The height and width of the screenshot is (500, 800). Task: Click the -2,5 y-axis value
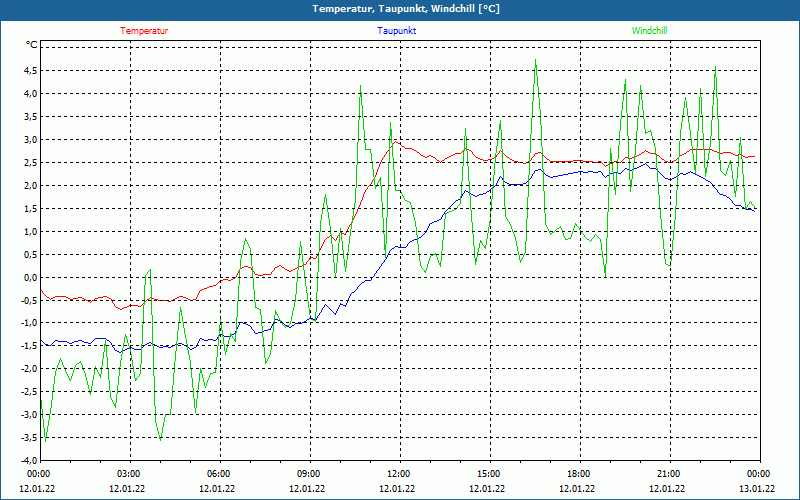coord(29,391)
